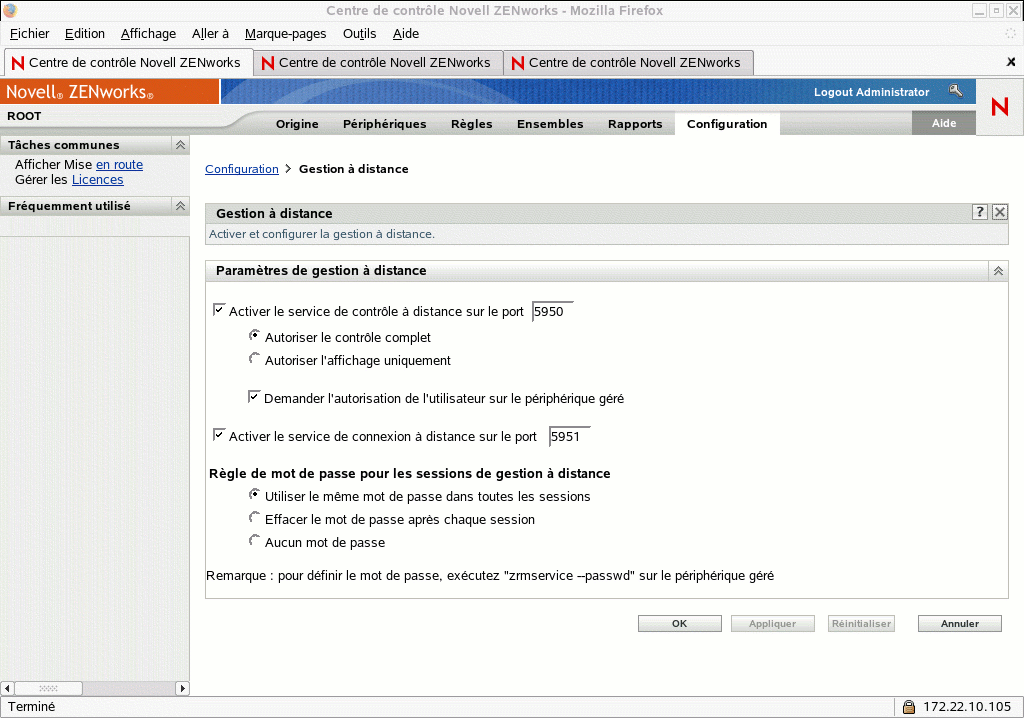Switch to the second browser tab
Screen dimensions: 1024x718
tap(378, 63)
